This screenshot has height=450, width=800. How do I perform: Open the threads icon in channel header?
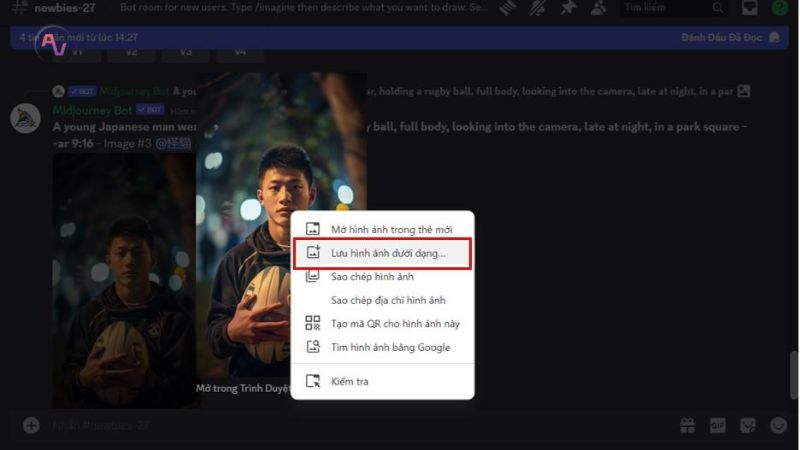508,8
